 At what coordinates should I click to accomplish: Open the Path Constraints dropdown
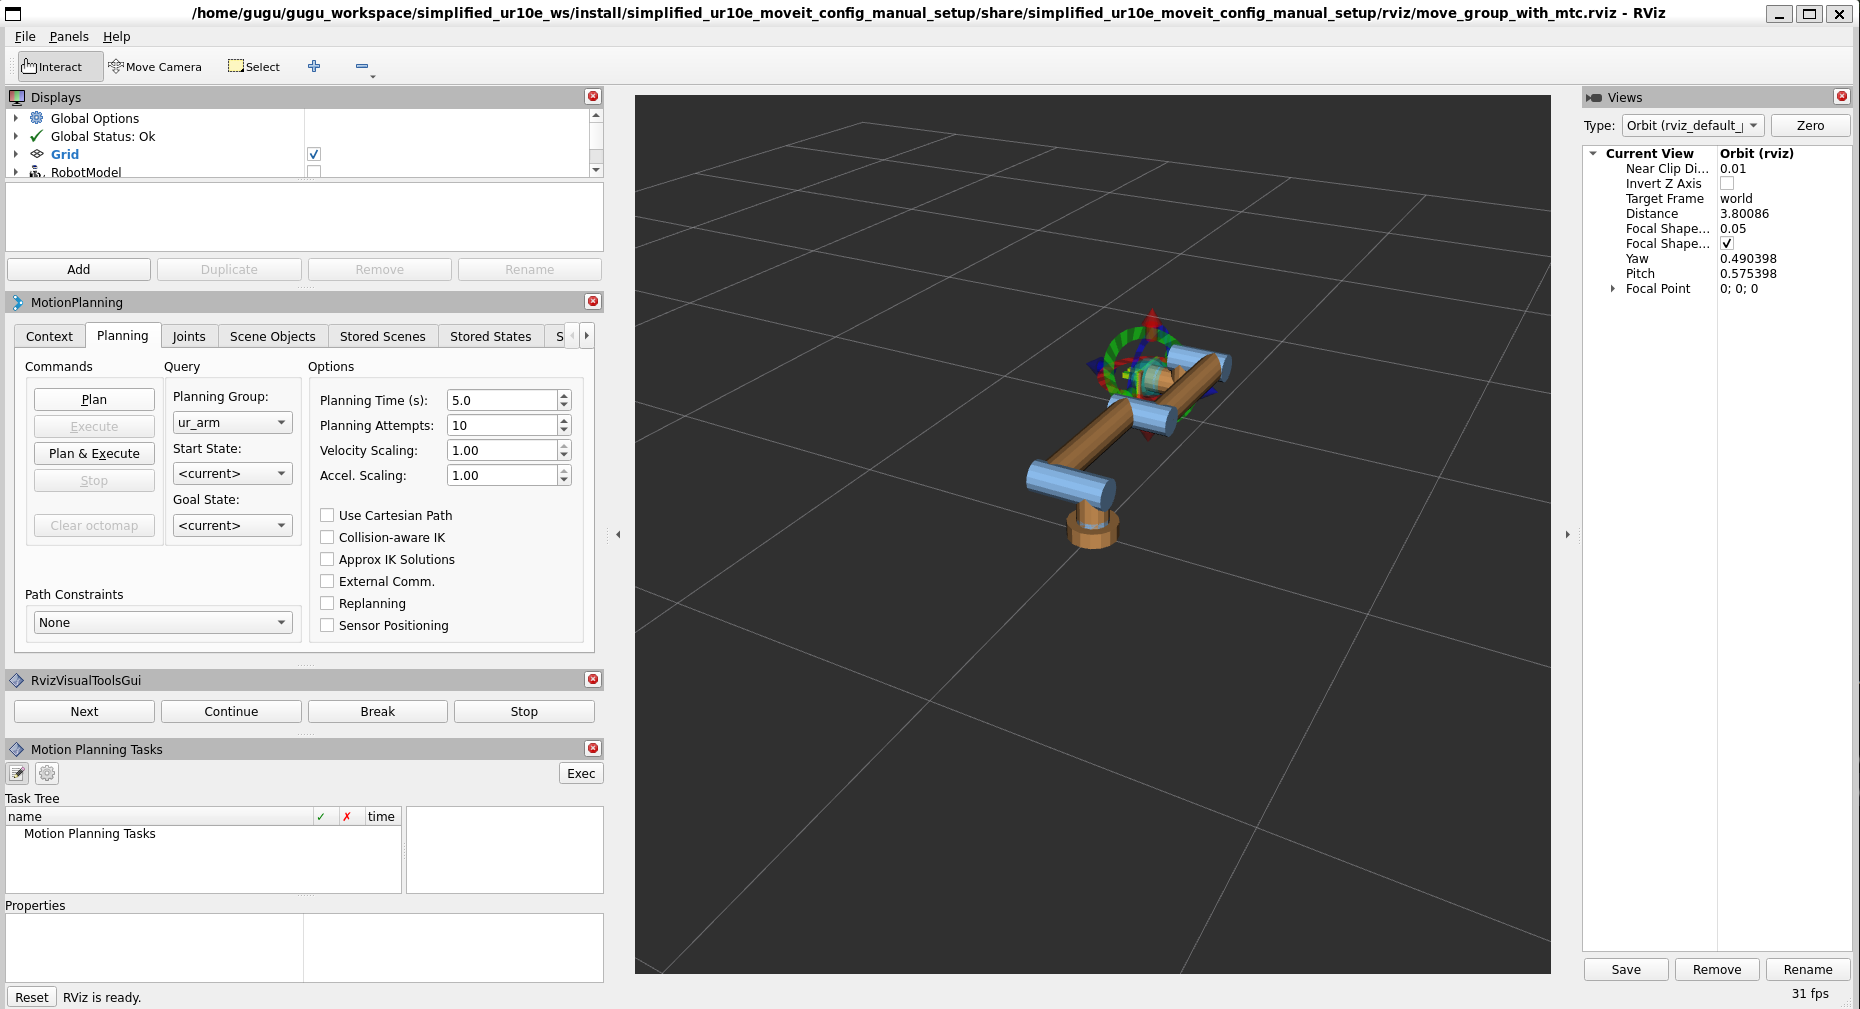pyautogui.click(x=163, y=622)
